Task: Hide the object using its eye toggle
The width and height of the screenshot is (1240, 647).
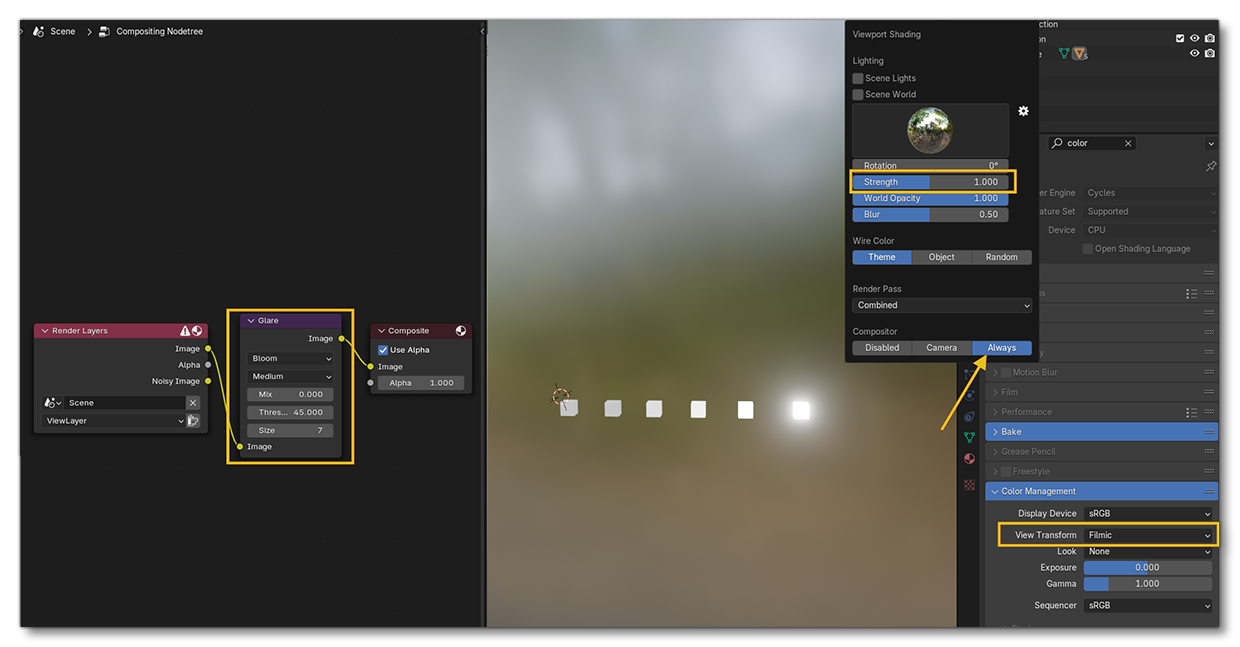Action: pyautogui.click(x=1194, y=53)
